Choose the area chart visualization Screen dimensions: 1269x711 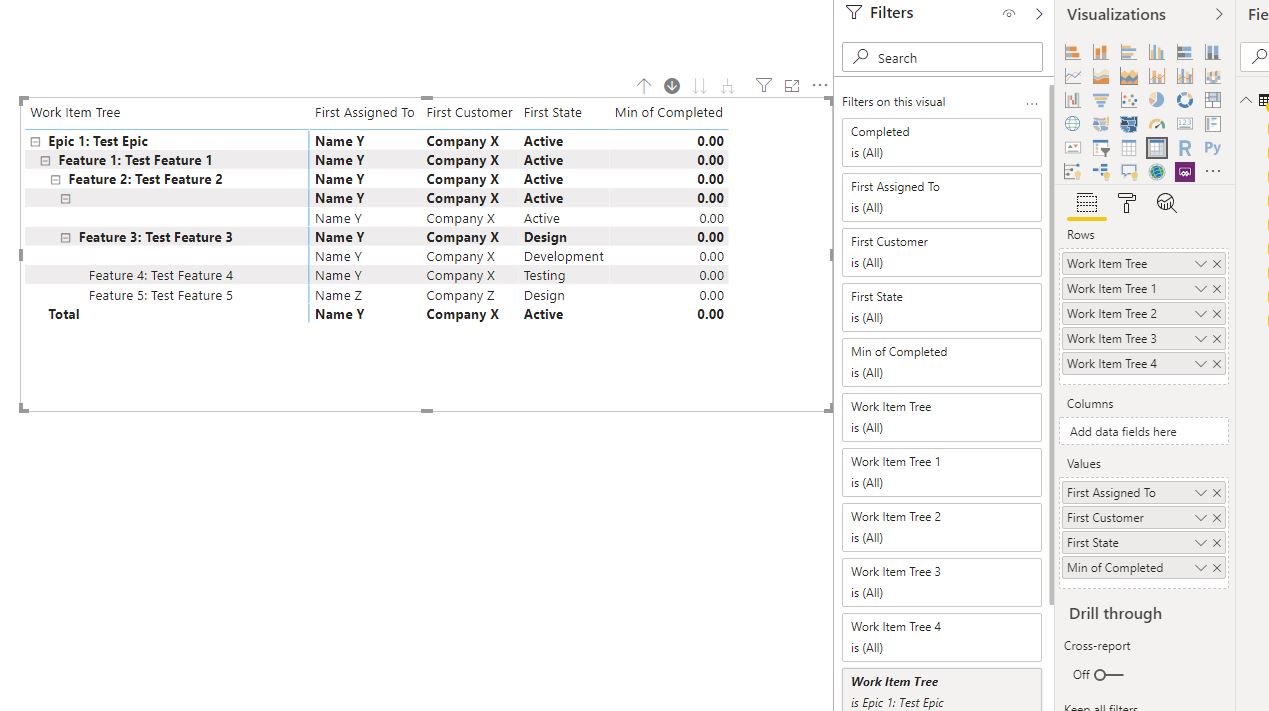[1101, 76]
